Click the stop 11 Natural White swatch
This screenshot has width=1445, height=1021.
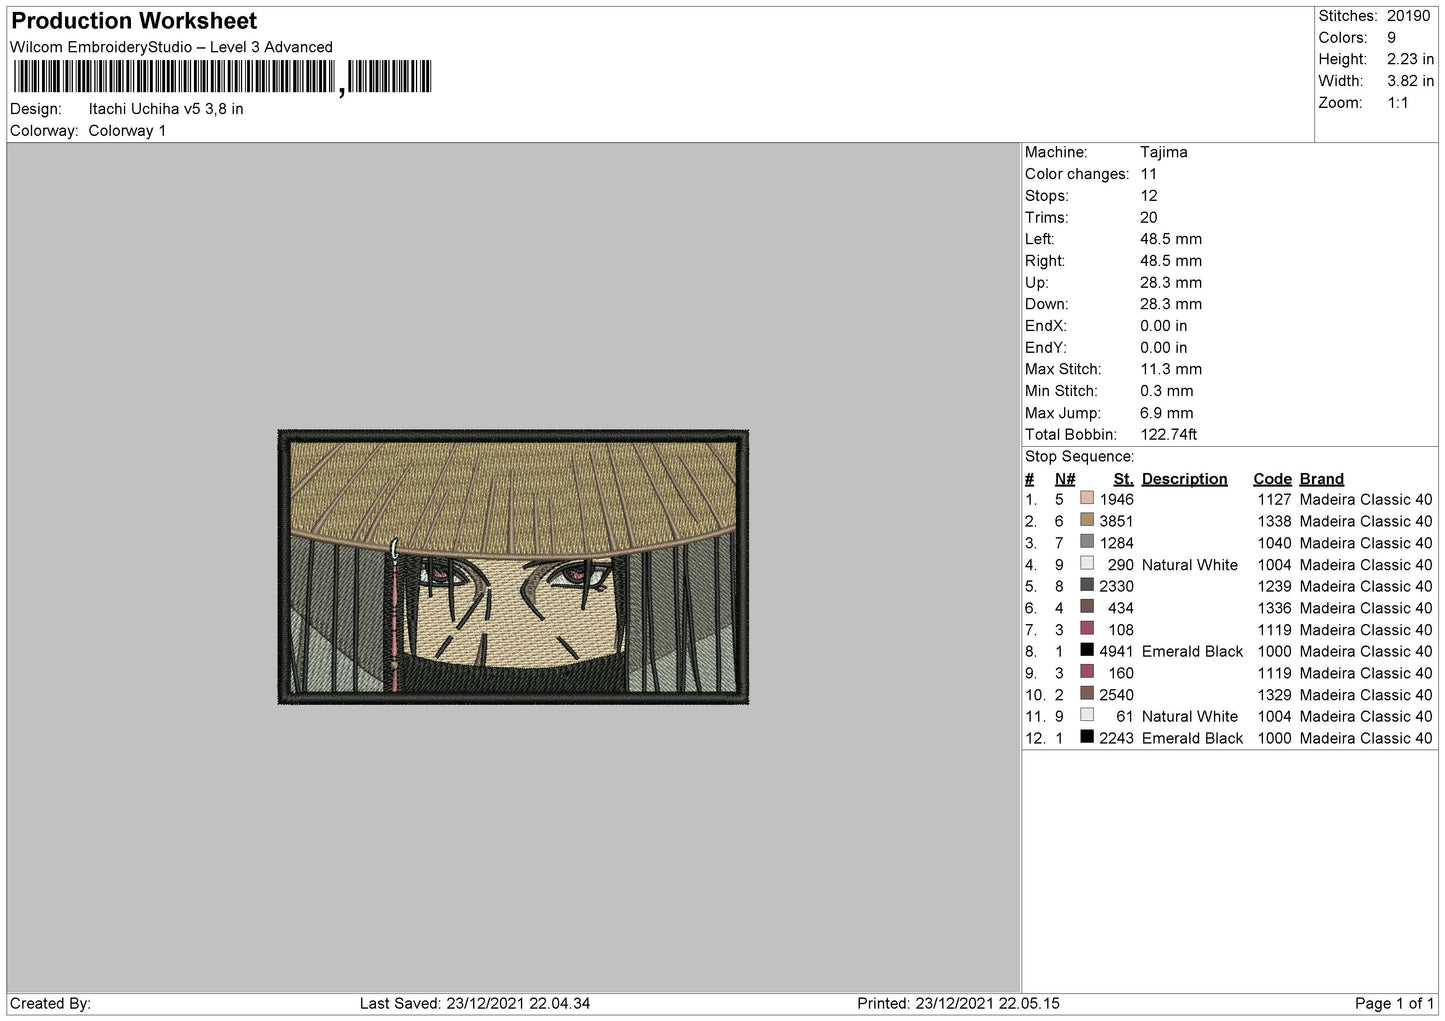coord(1087,715)
